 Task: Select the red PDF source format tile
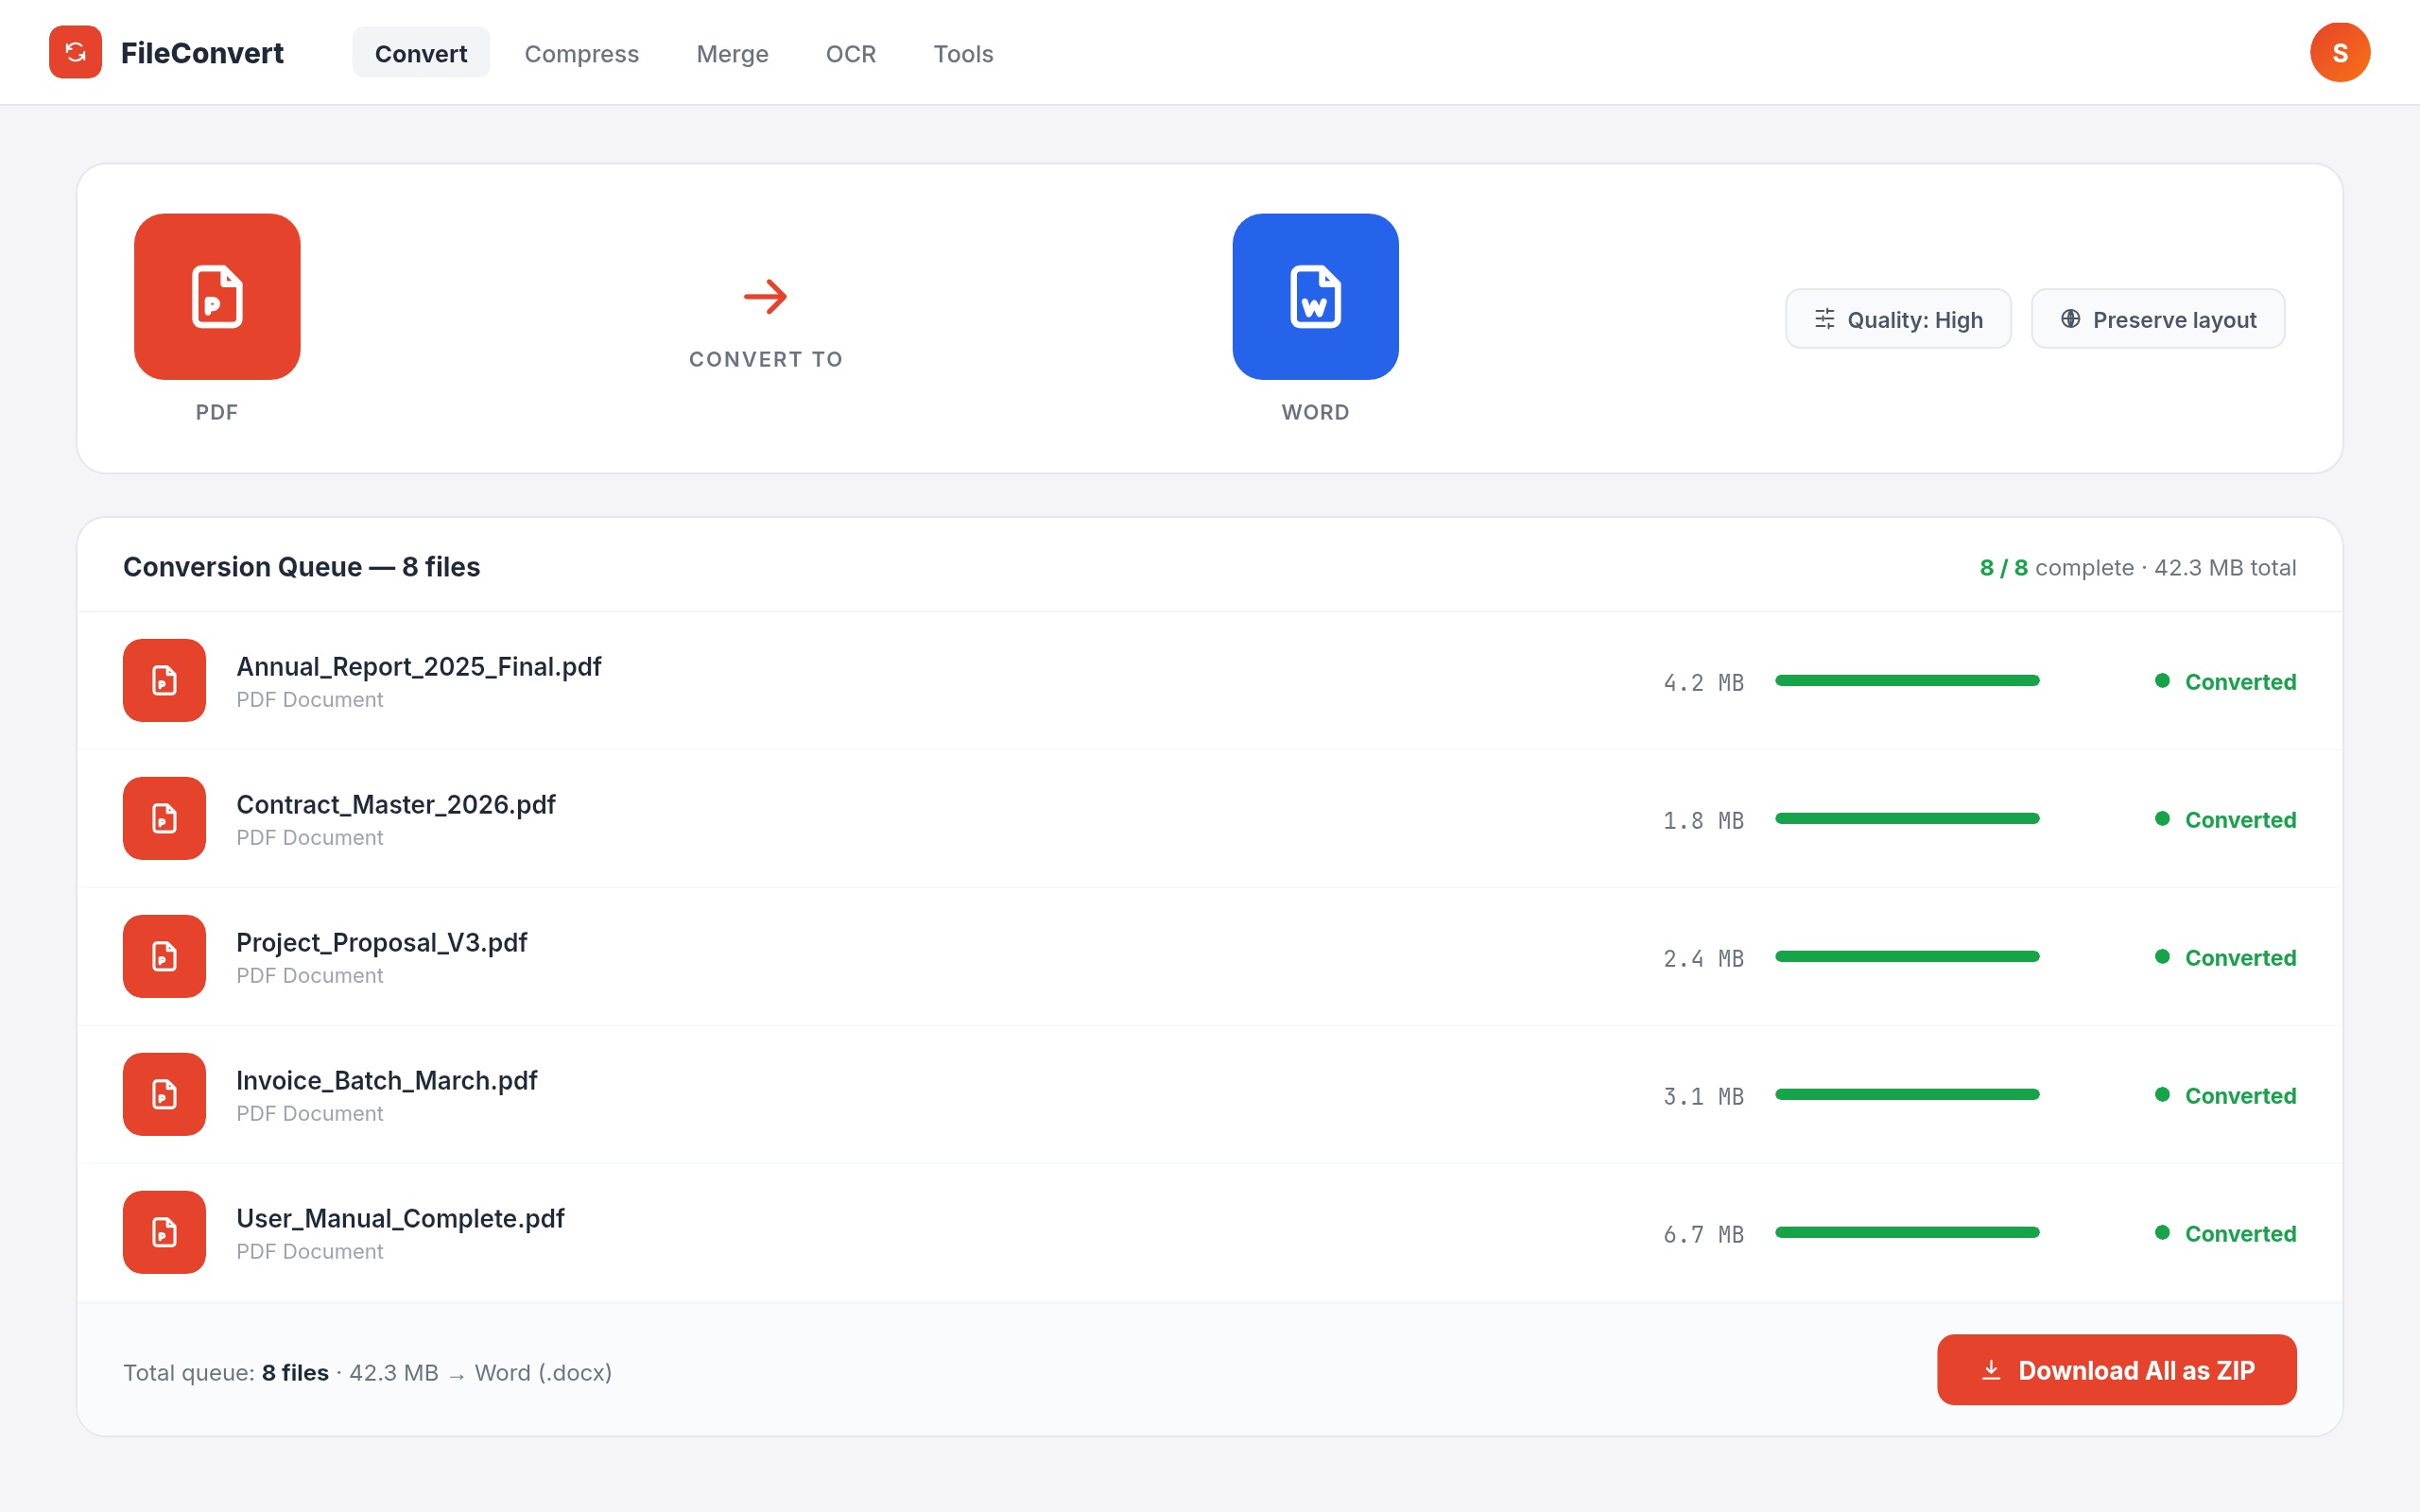click(217, 296)
